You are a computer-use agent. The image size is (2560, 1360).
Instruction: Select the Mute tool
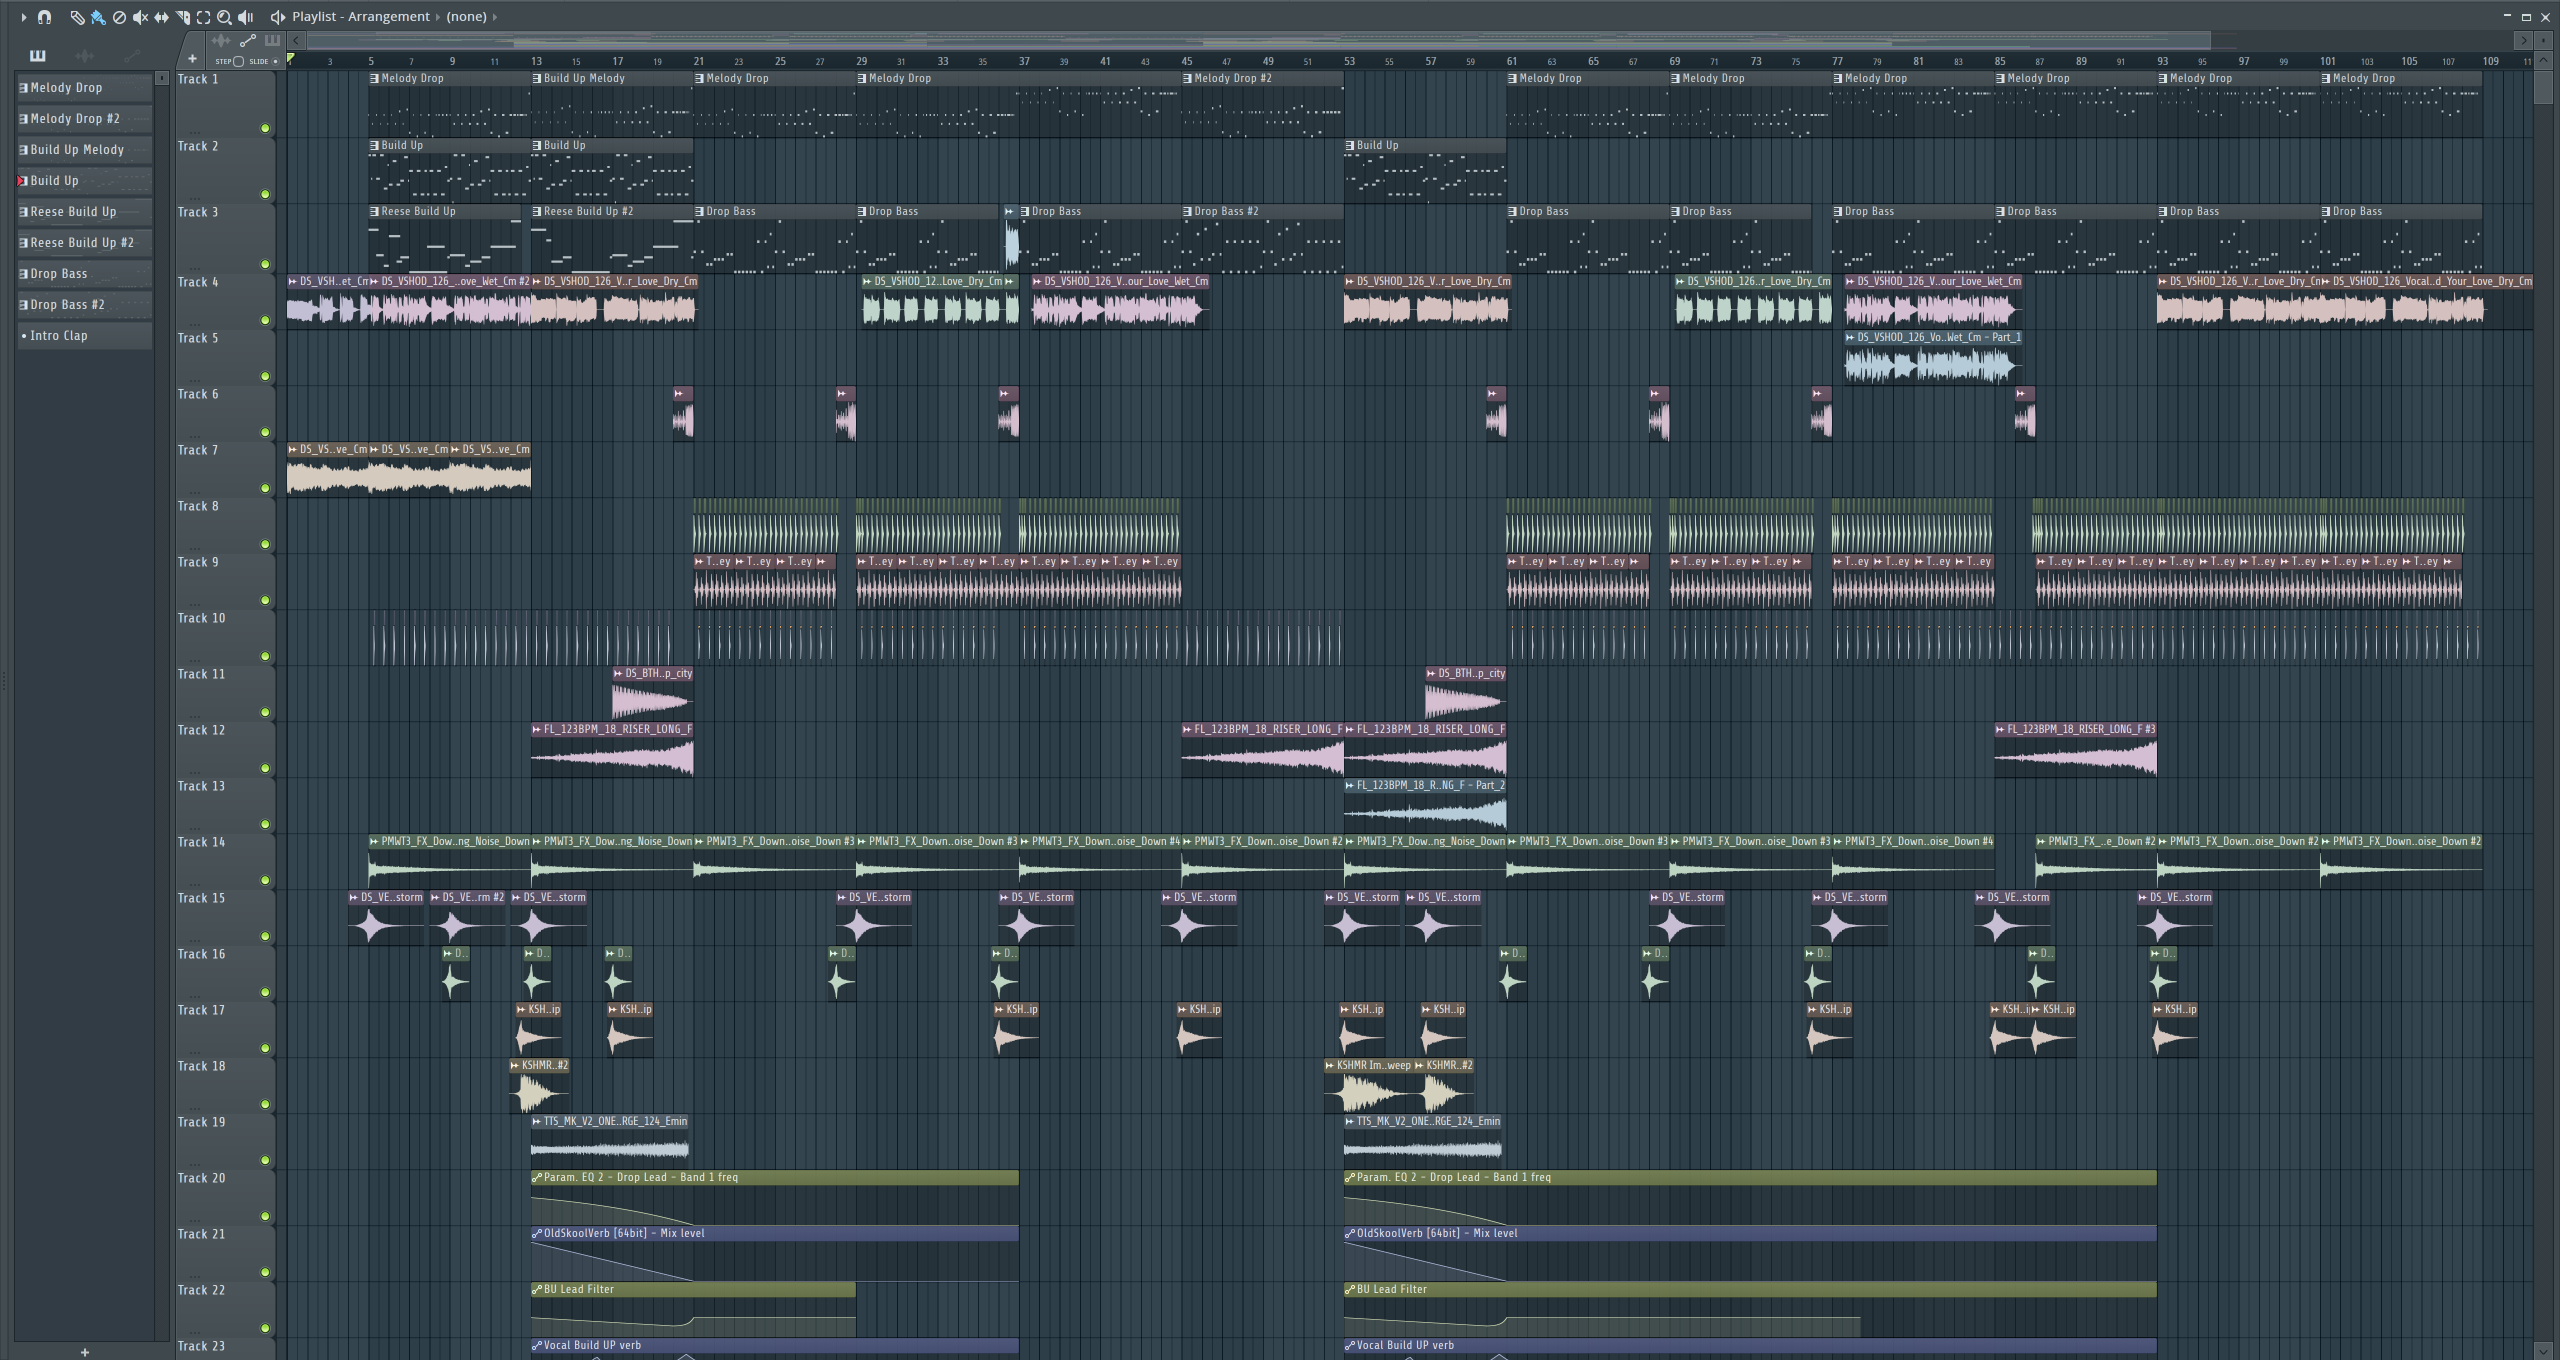pyautogui.click(x=140, y=17)
